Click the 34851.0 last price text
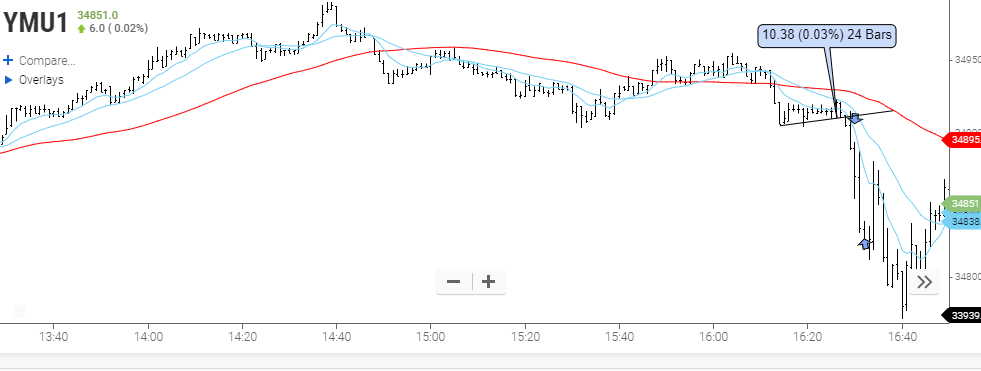Viewport: 981px width, 371px height. pyautogui.click(x=98, y=15)
